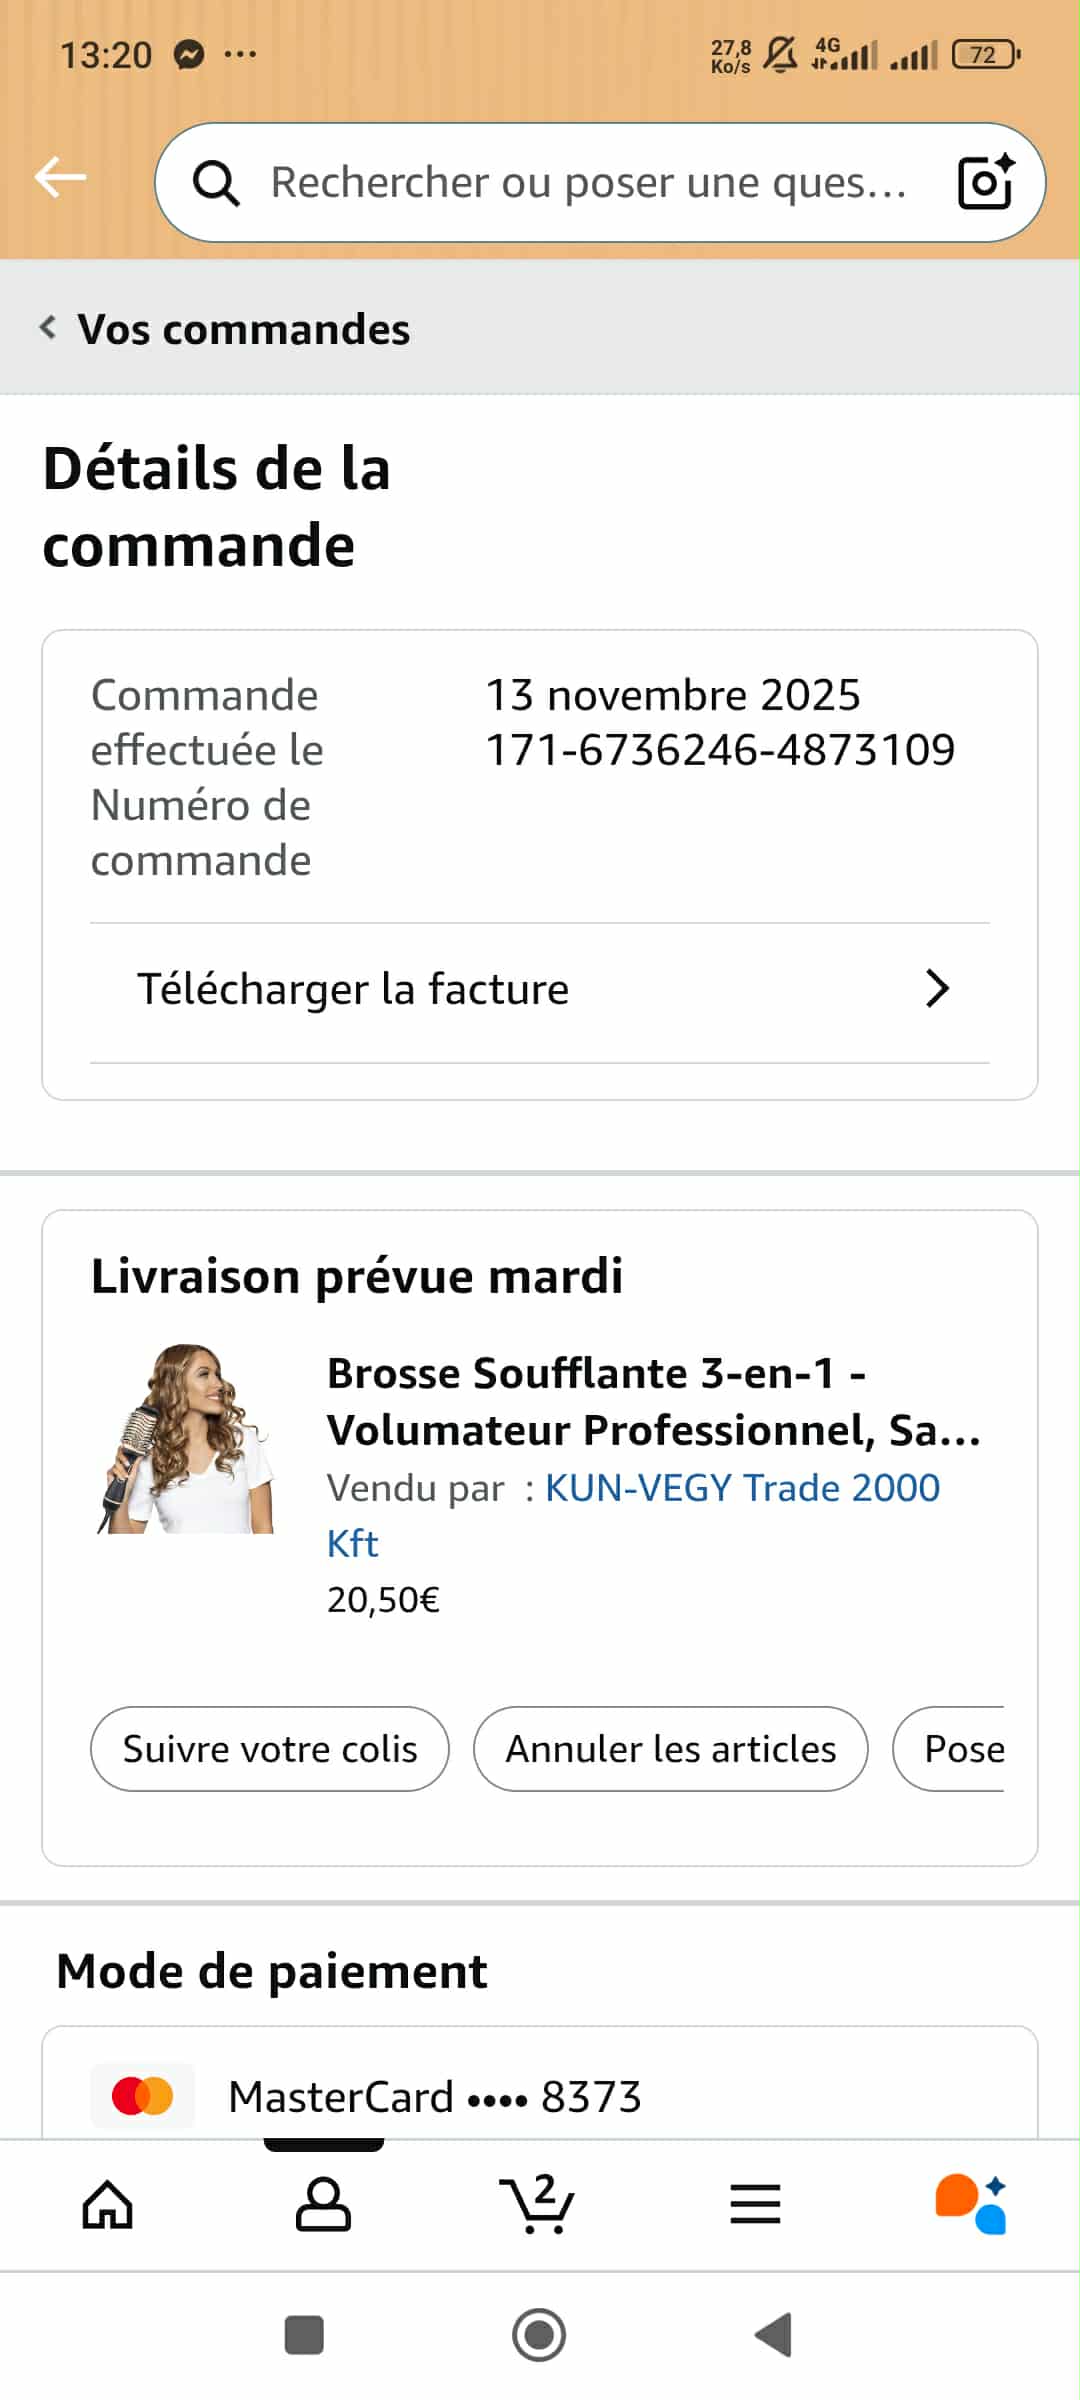Focus the Rechercher search field
1080x2400 pixels.
click(x=588, y=183)
